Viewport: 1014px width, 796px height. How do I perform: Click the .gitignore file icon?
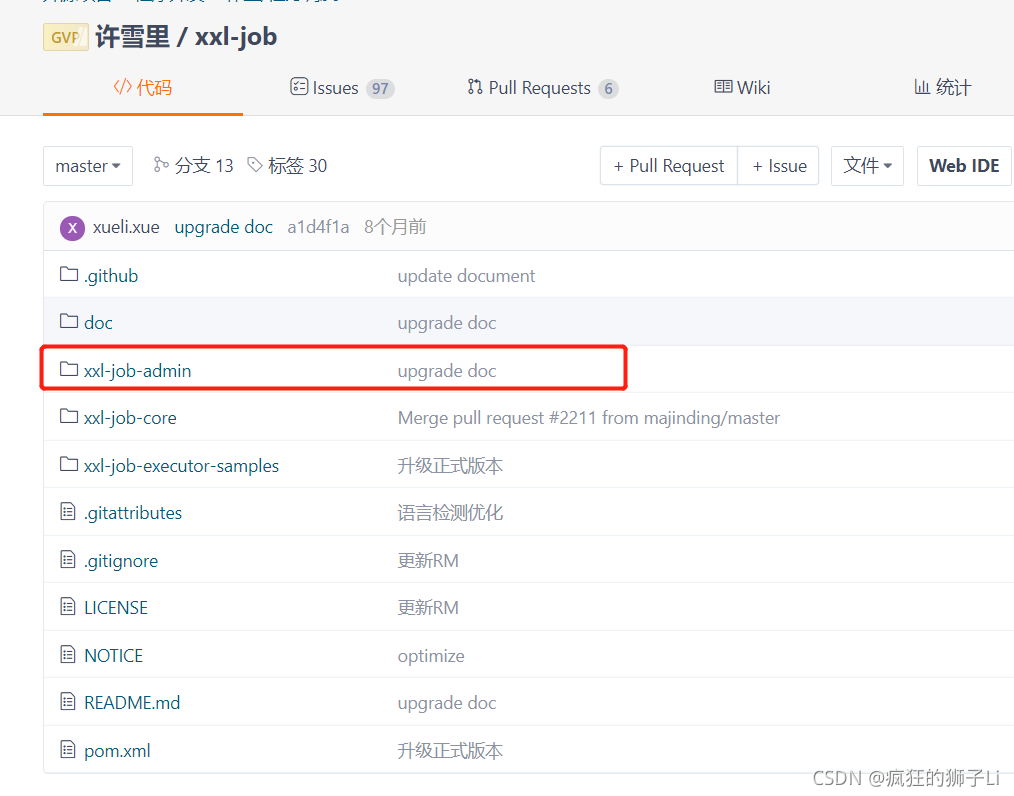68,559
